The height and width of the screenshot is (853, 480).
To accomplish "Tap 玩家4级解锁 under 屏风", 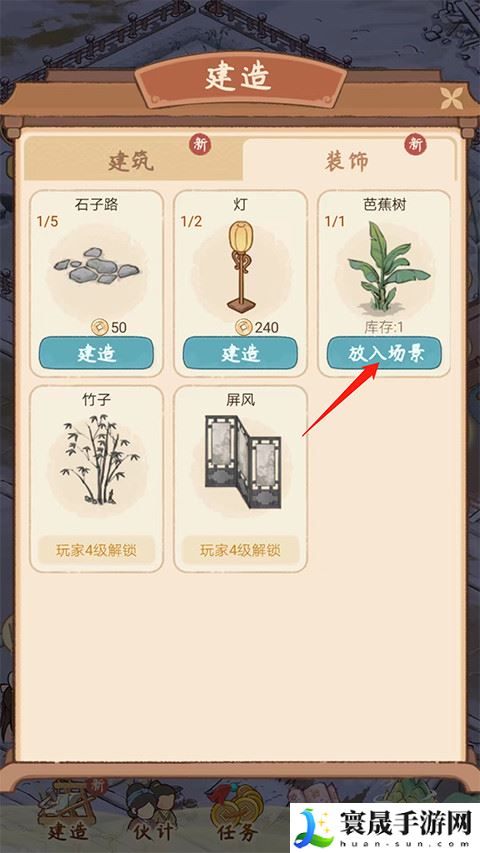I will 240,551.
